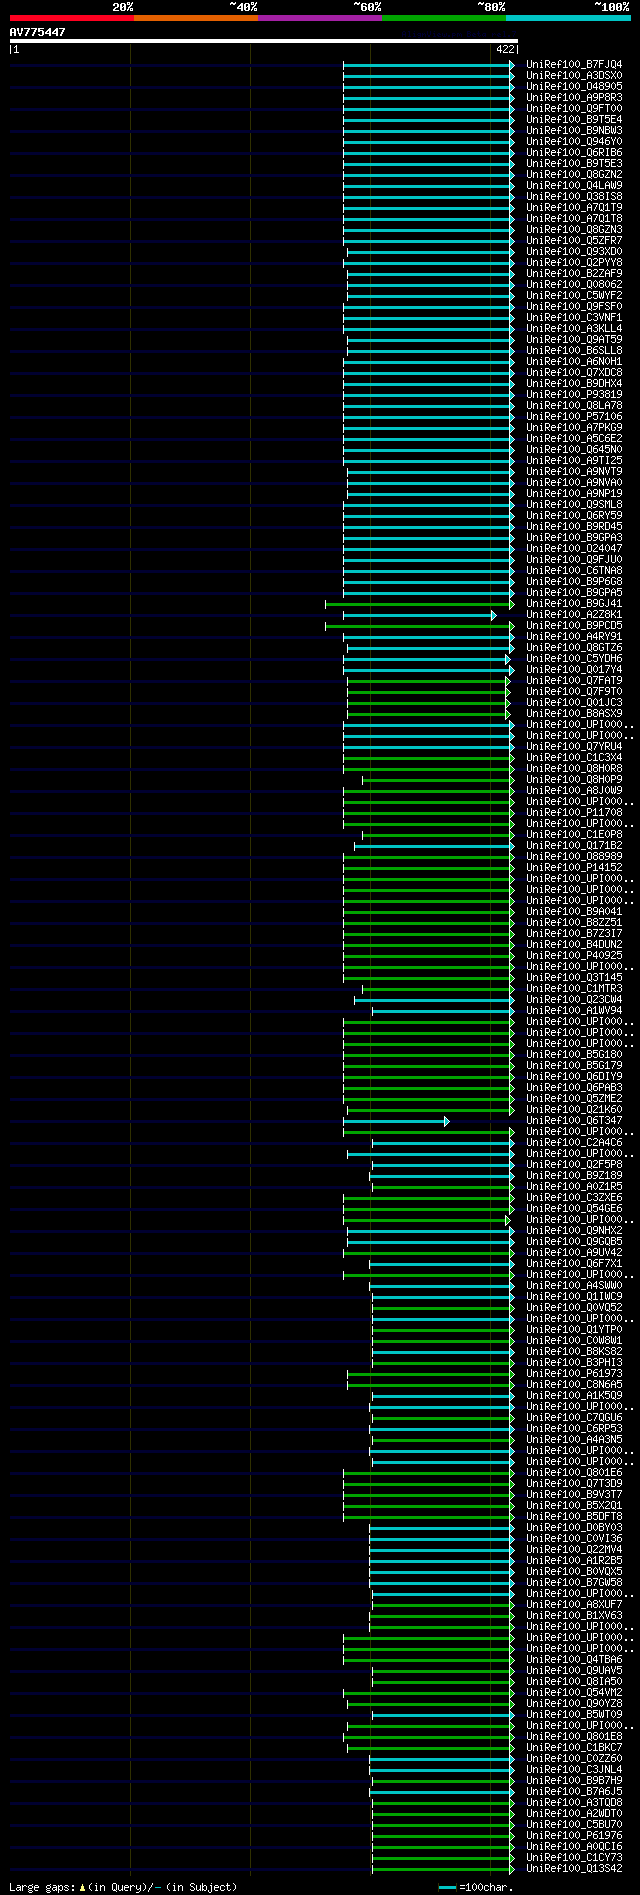Image resolution: width=640 pixels, height=1895 pixels.
Task: Select label UniRef100_B6SLL8
Action: [574, 351]
